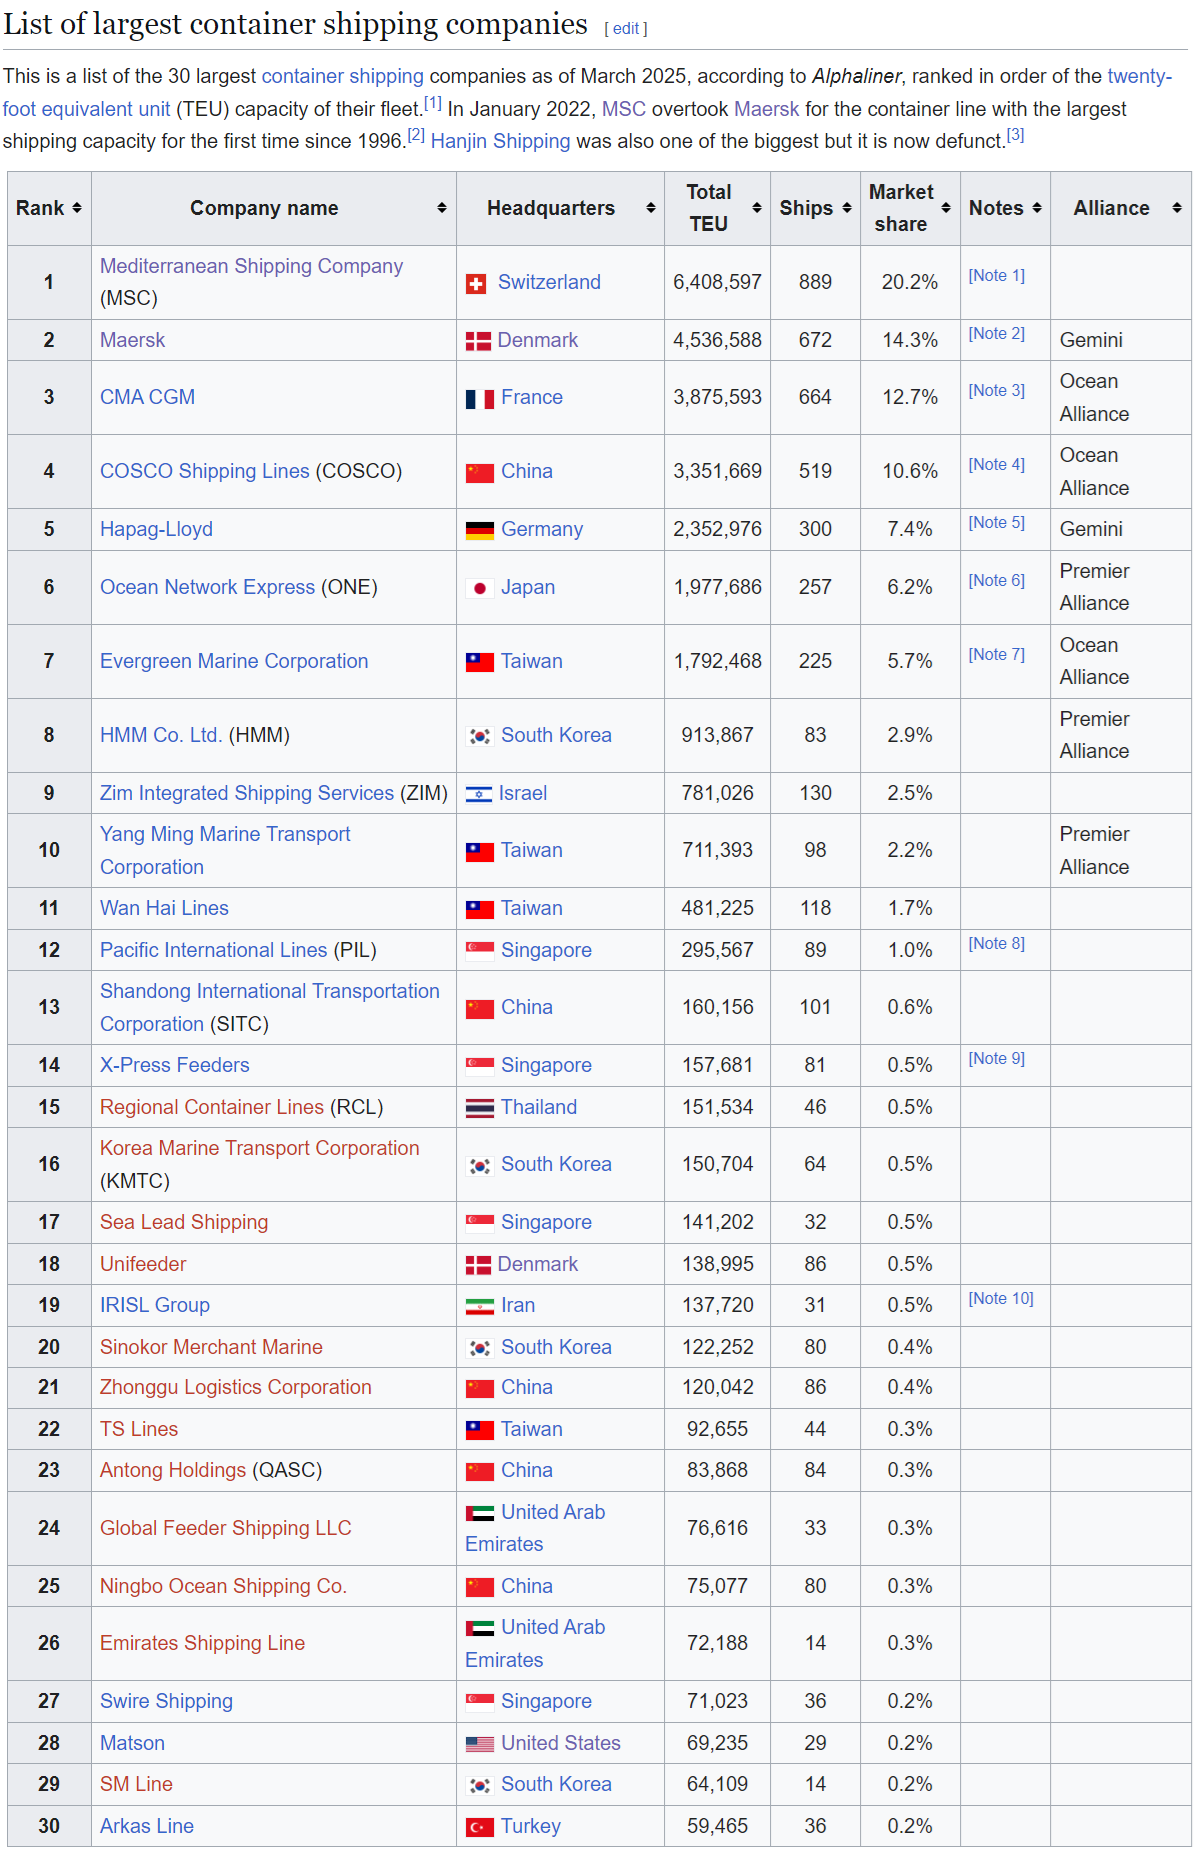The width and height of the screenshot is (1196, 1852).
Task: Open citation reference [3]
Action: point(1015,135)
